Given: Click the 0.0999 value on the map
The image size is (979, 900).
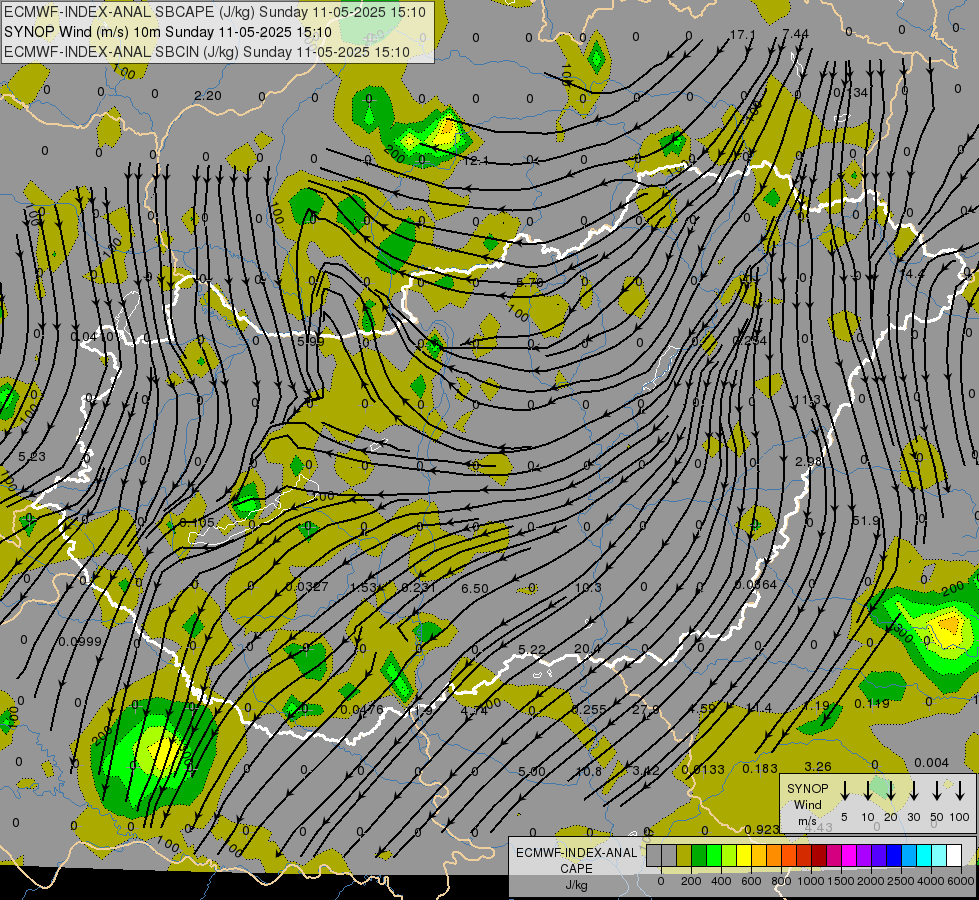Looking at the screenshot, I should [x=80, y=641].
